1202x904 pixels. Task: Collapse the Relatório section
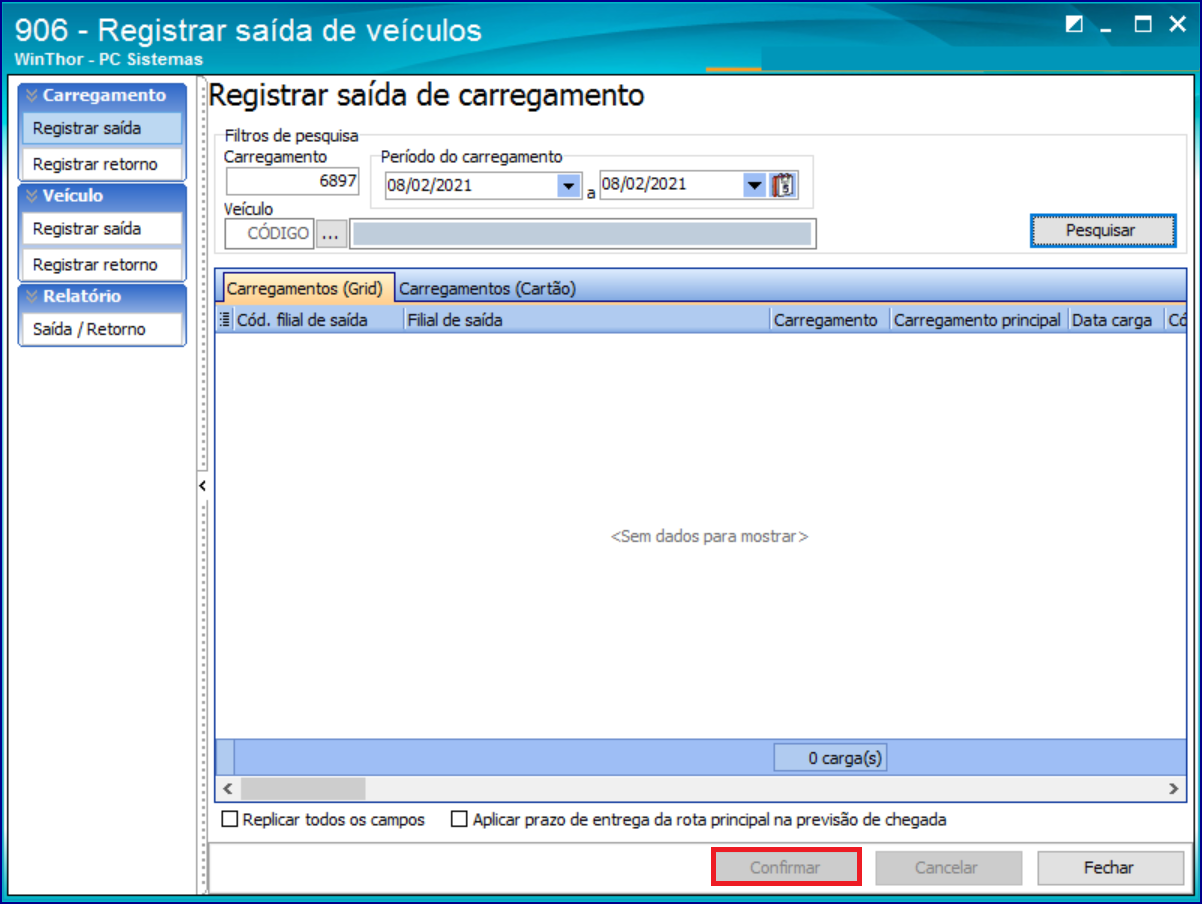click(102, 297)
